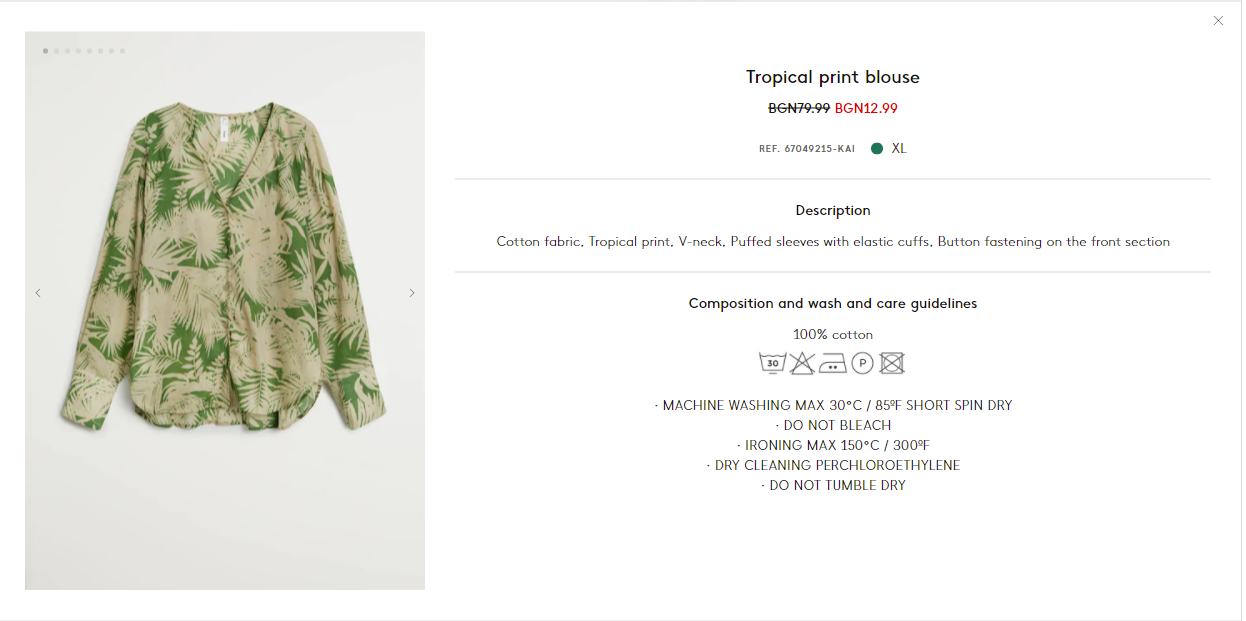
Task: Select the first carousel dot indicator
Action: click(x=45, y=50)
